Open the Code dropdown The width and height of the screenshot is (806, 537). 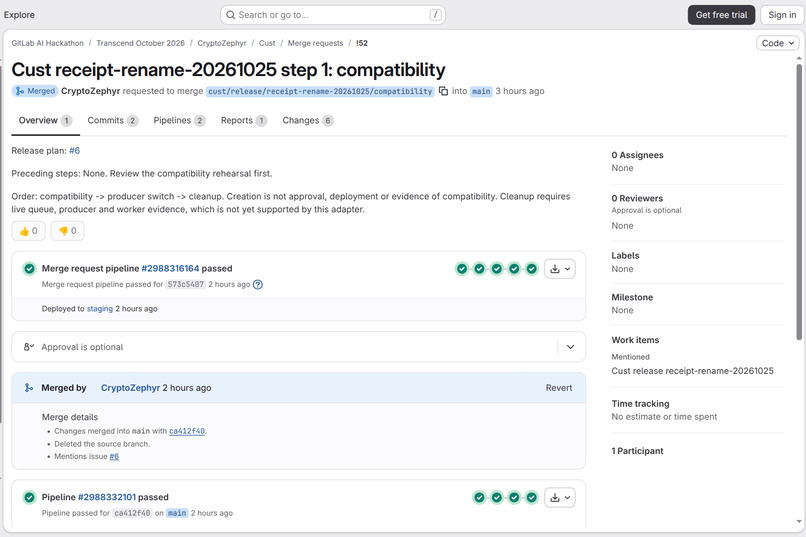(x=778, y=43)
